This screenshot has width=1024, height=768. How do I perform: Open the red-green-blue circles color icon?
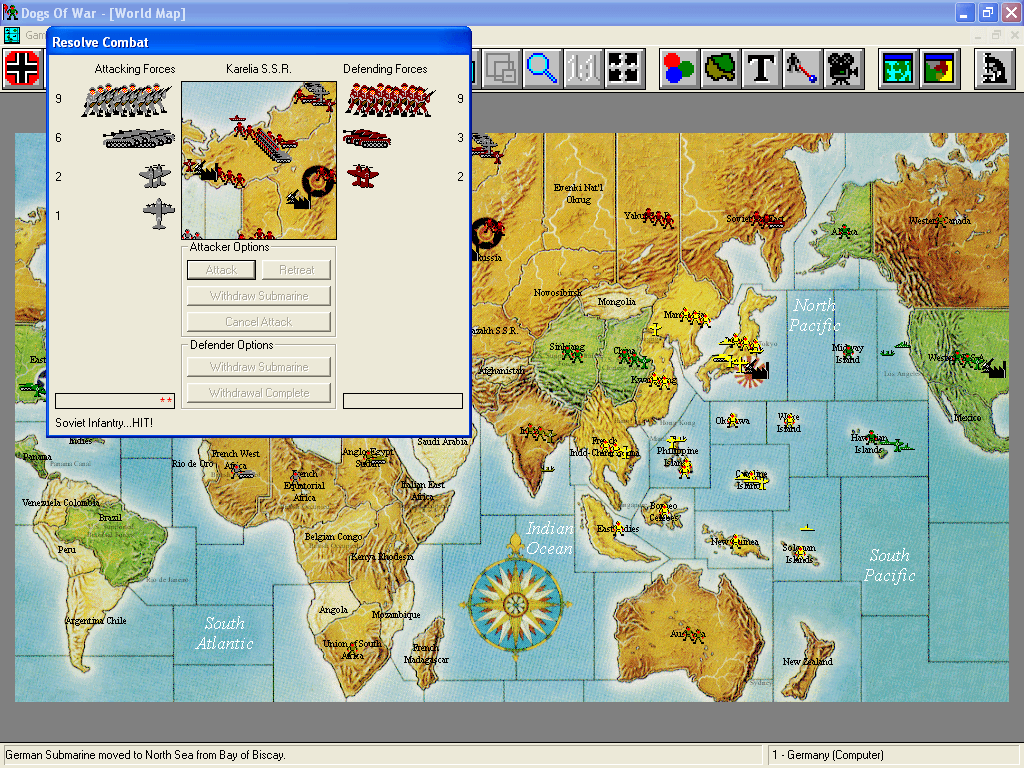[679, 69]
